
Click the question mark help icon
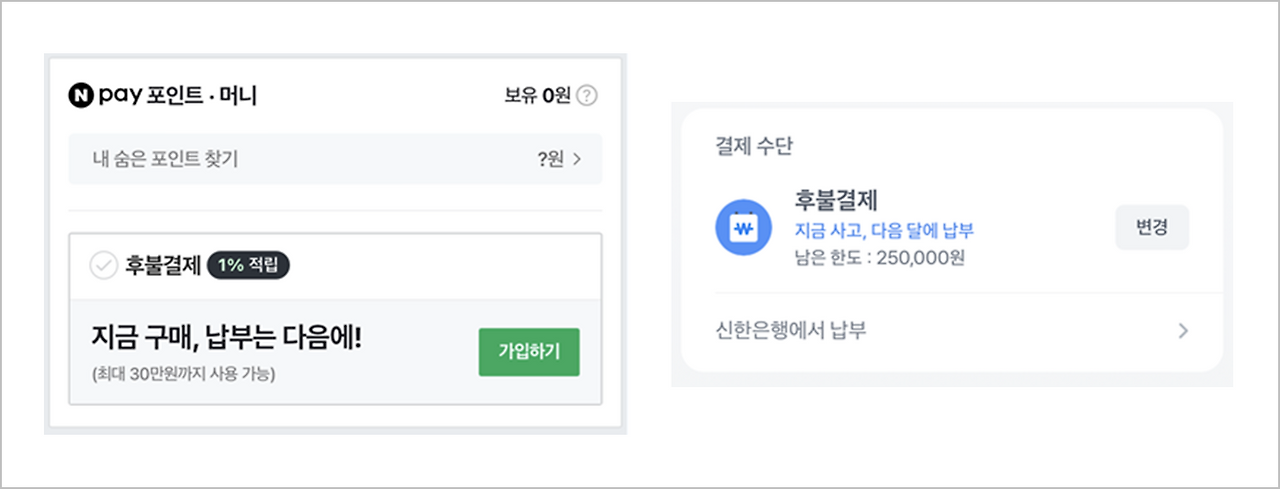click(587, 97)
